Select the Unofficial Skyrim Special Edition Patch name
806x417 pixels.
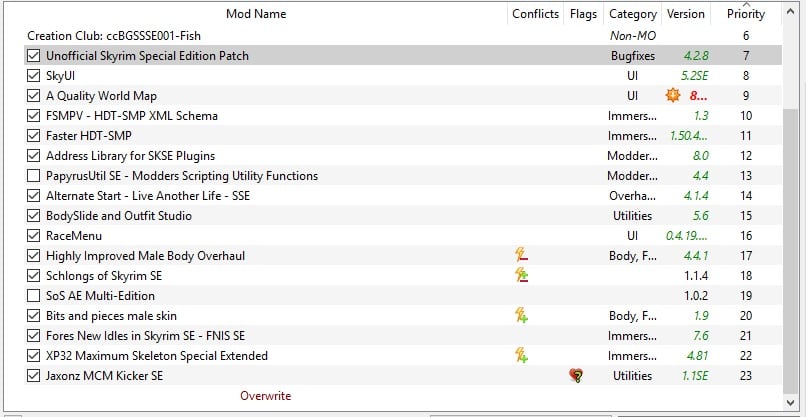click(x=147, y=56)
